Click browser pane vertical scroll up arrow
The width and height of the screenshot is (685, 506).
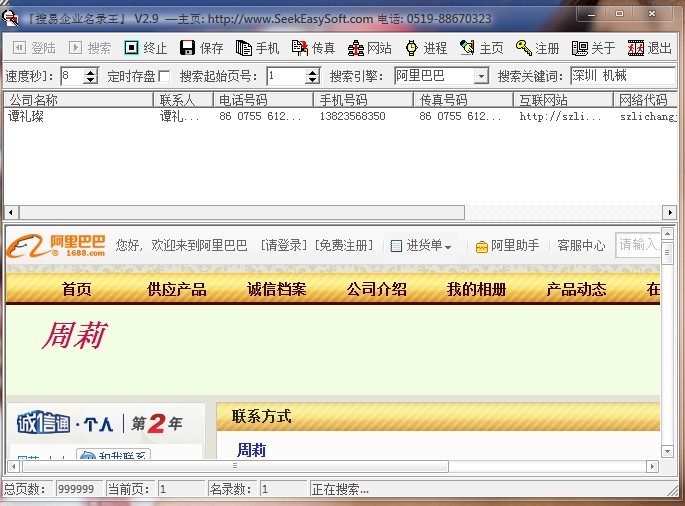[667, 234]
